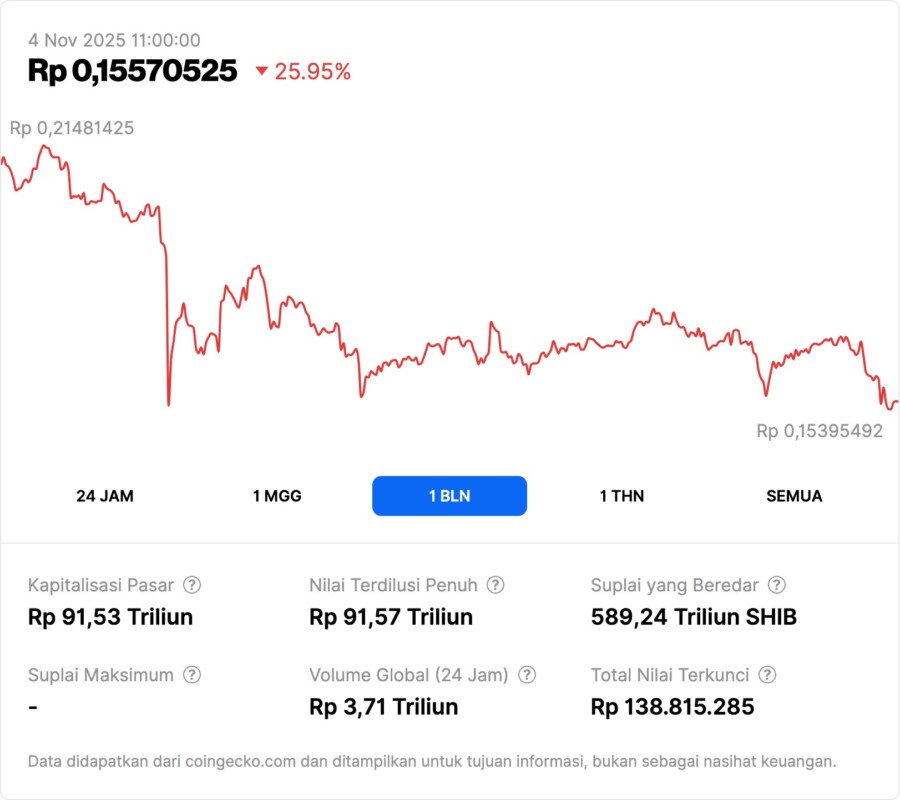Click help icon beside Suplai yang Beredar
This screenshot has height=800, width=900.
point(776,585)
